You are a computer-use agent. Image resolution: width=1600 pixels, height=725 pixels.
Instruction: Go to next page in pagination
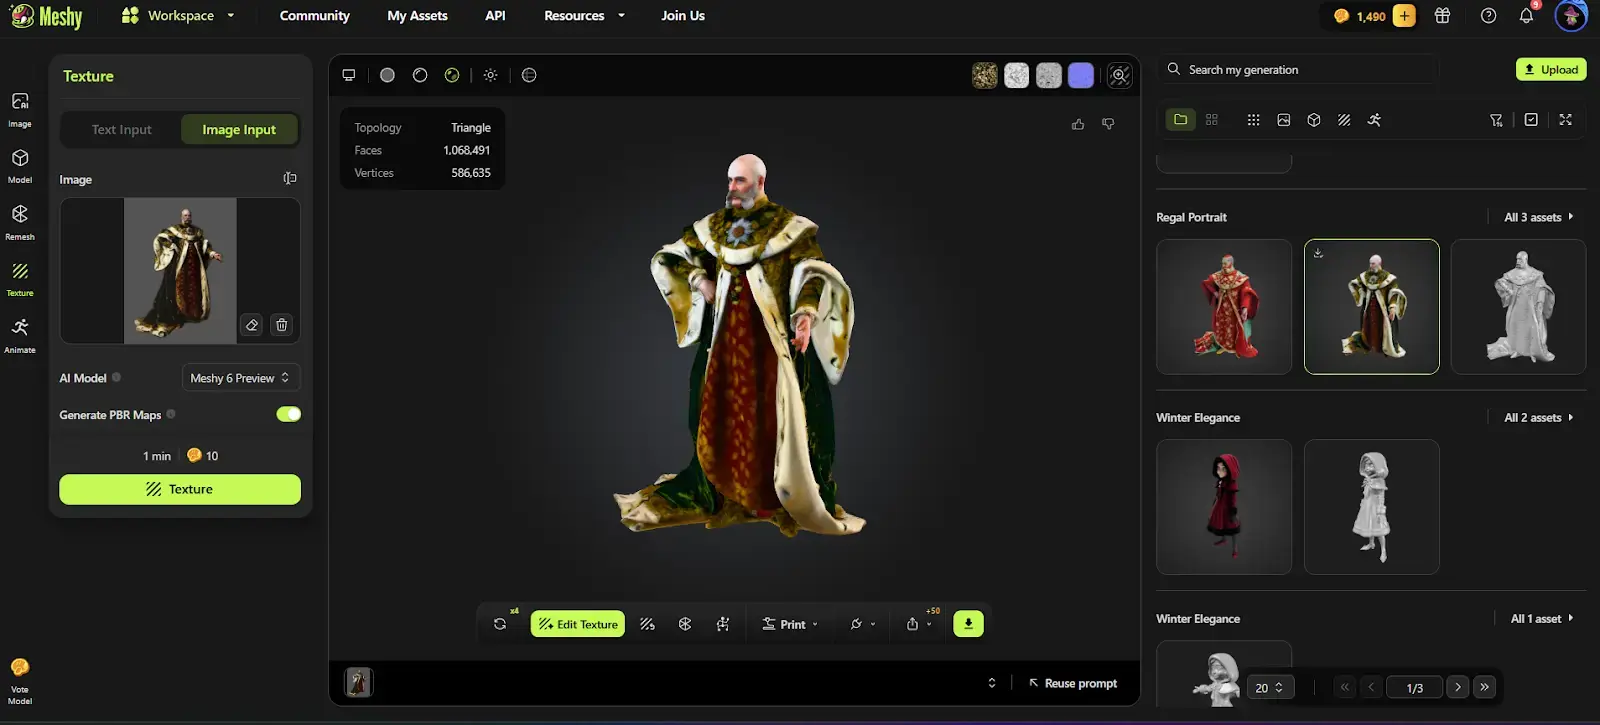1458,687
